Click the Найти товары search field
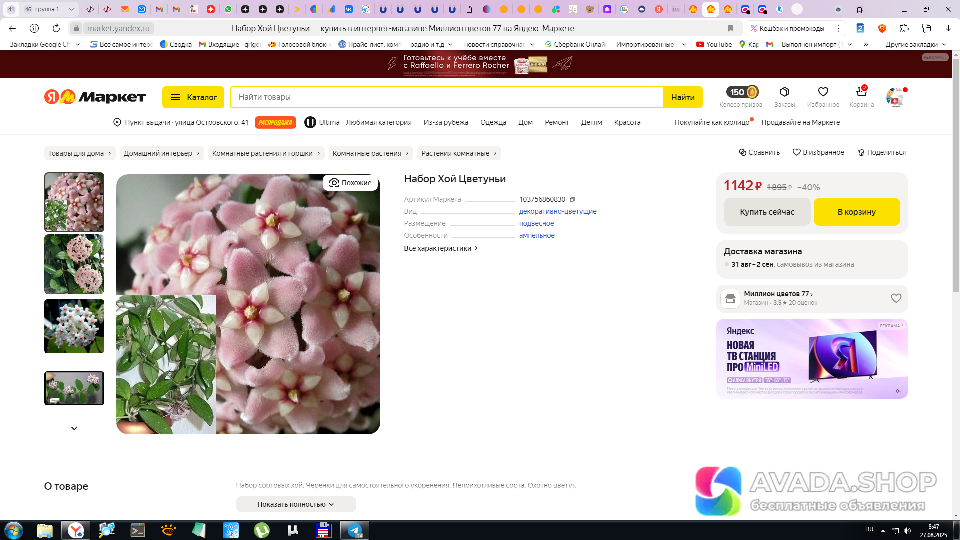The height and width of the screenshot is (540, 960). tap(445, 97)
